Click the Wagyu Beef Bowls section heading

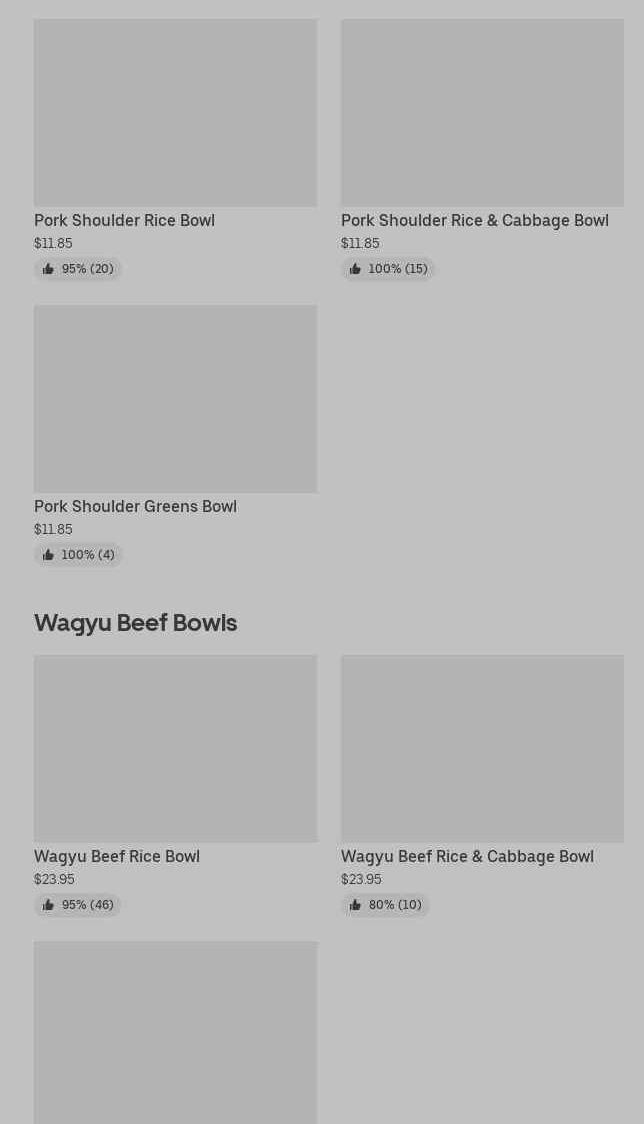tap(135, 622)
